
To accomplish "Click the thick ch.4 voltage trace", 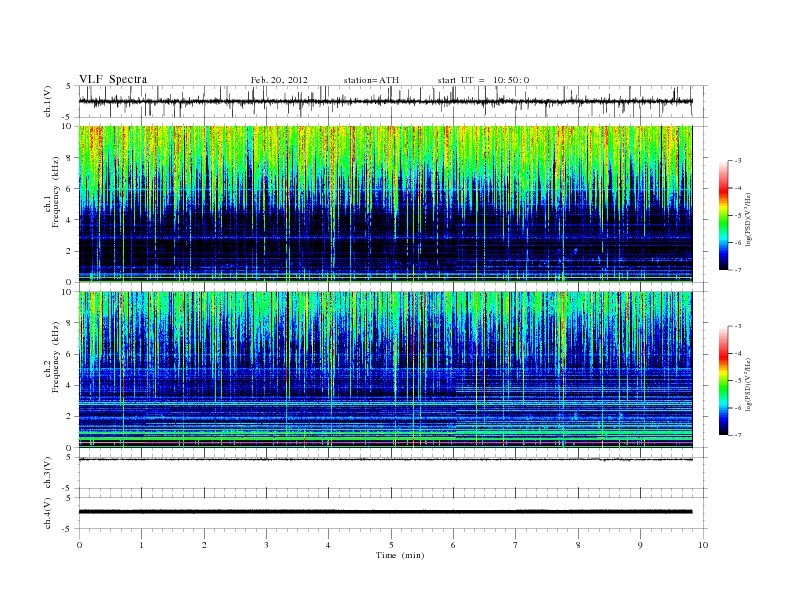I will click(385, 512).
